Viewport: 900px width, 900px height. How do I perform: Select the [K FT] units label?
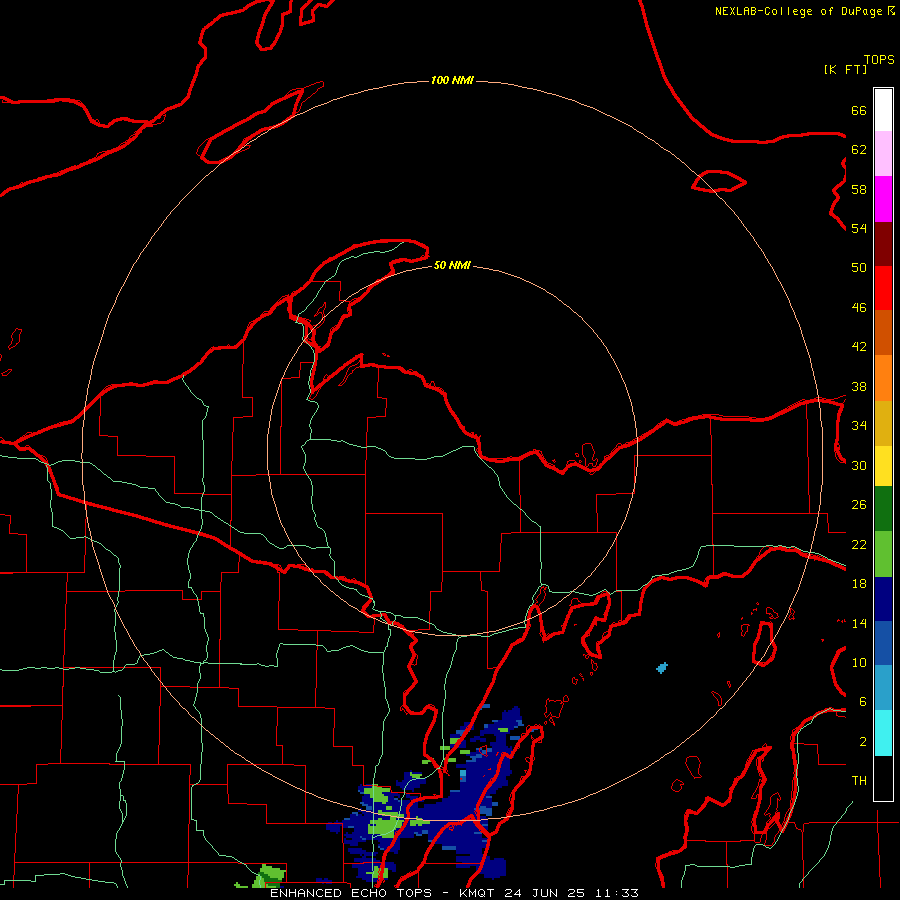click(x=845, y=69)
